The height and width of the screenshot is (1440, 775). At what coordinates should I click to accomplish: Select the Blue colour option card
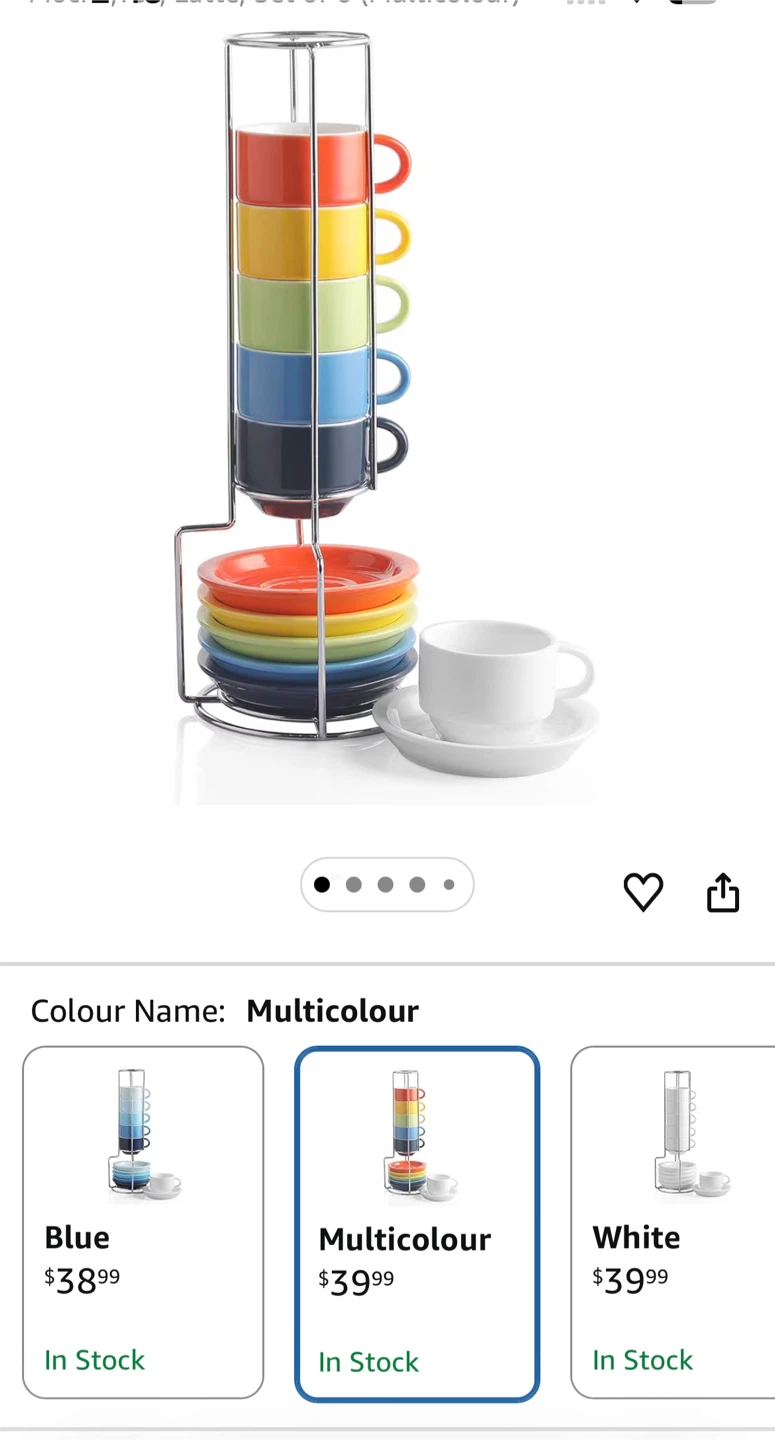143,1222
